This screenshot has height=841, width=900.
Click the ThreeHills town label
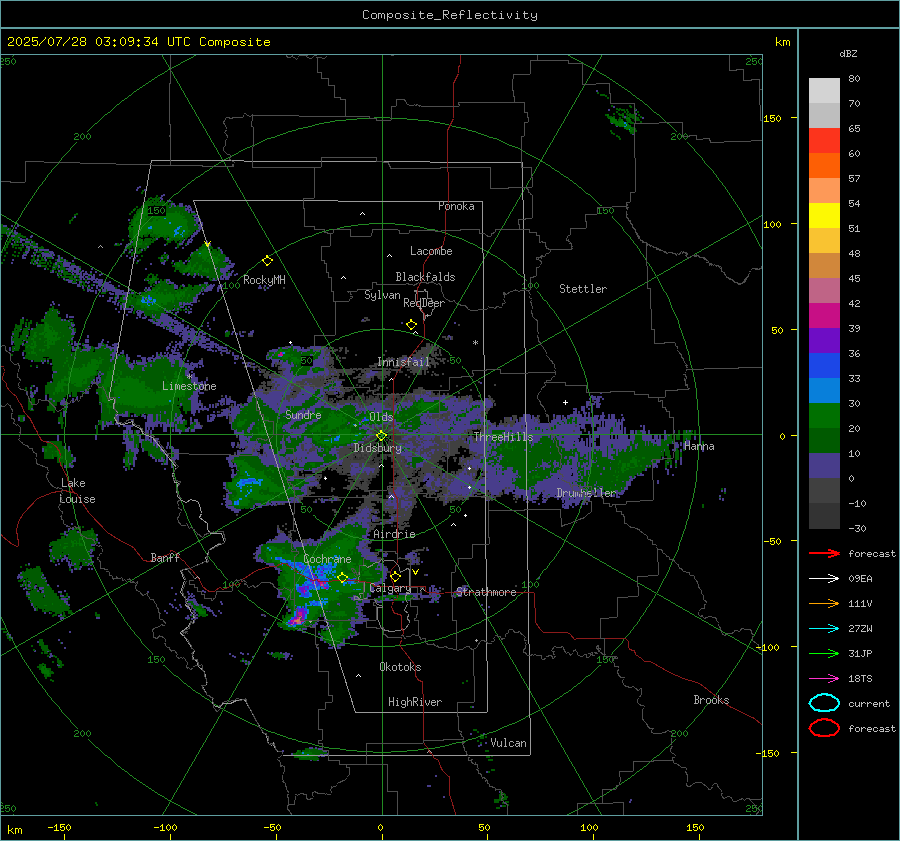click(503, 437)
